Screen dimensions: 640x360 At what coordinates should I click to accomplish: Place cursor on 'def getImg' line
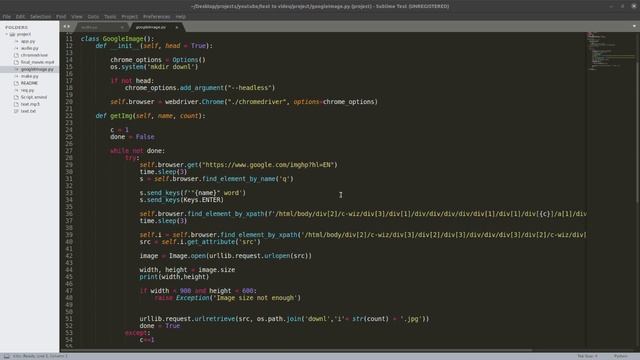[x=151, y=116]
